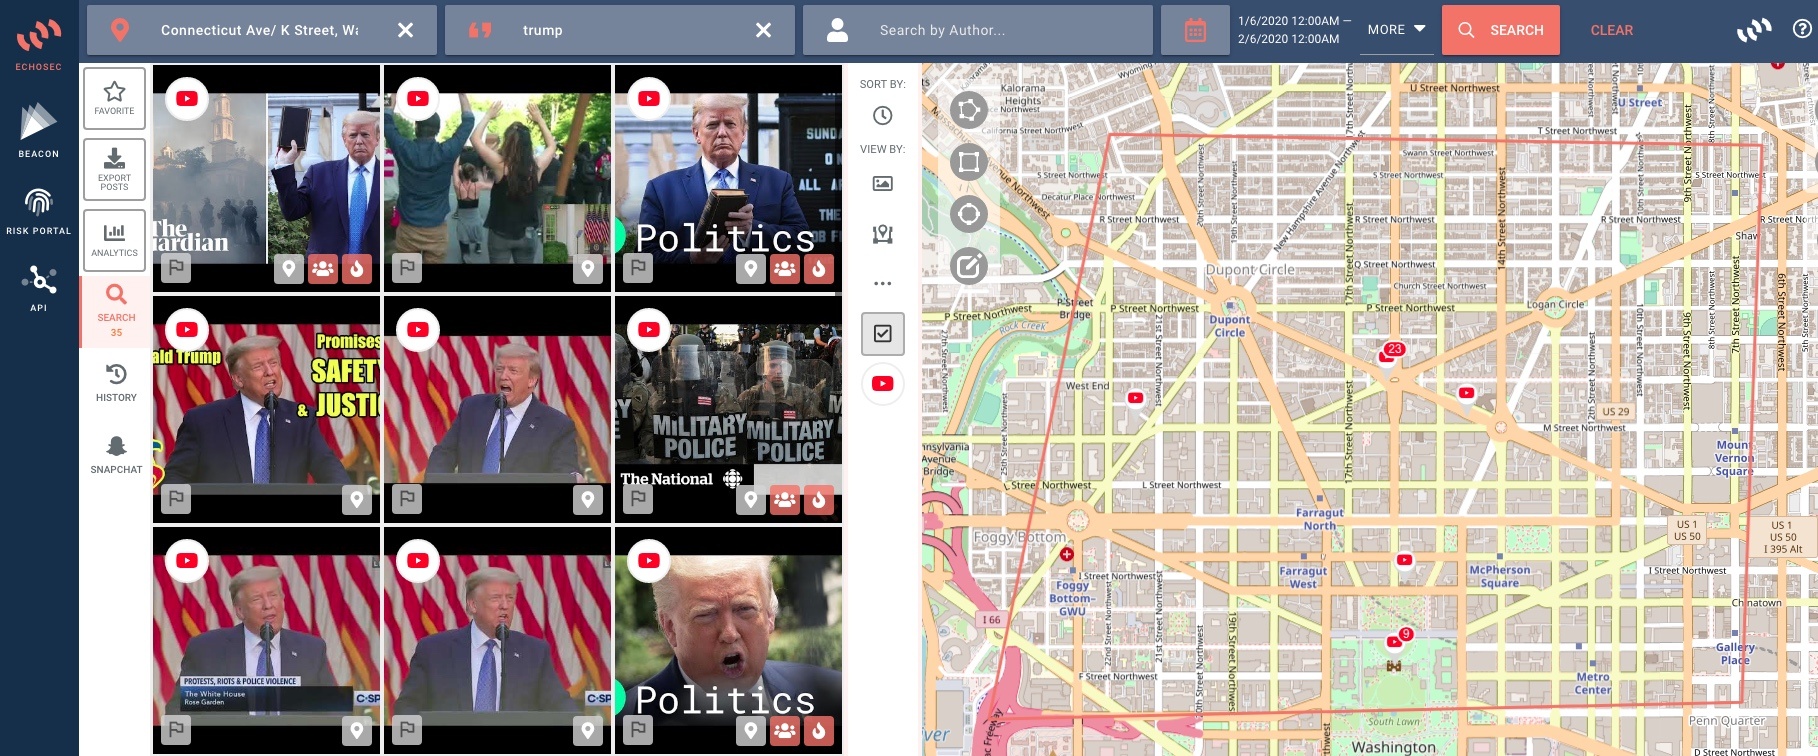
Task: Open the 'Protests, Riots & Police Violence' thumbnail
Action: (x=267, y=640)
